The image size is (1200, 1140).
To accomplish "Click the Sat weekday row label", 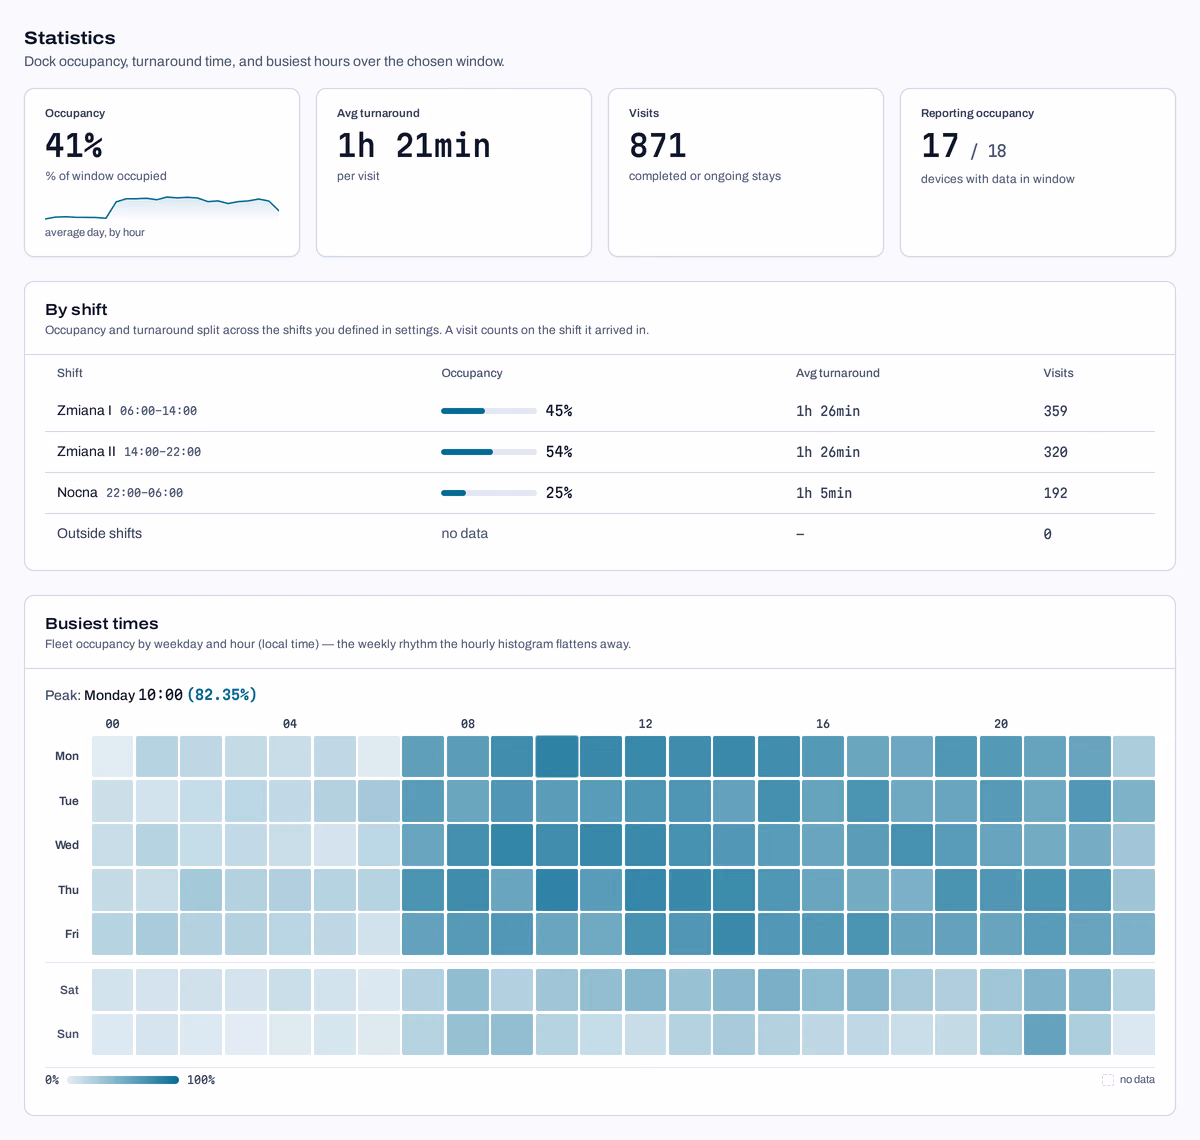I will [x=69, y=990].
